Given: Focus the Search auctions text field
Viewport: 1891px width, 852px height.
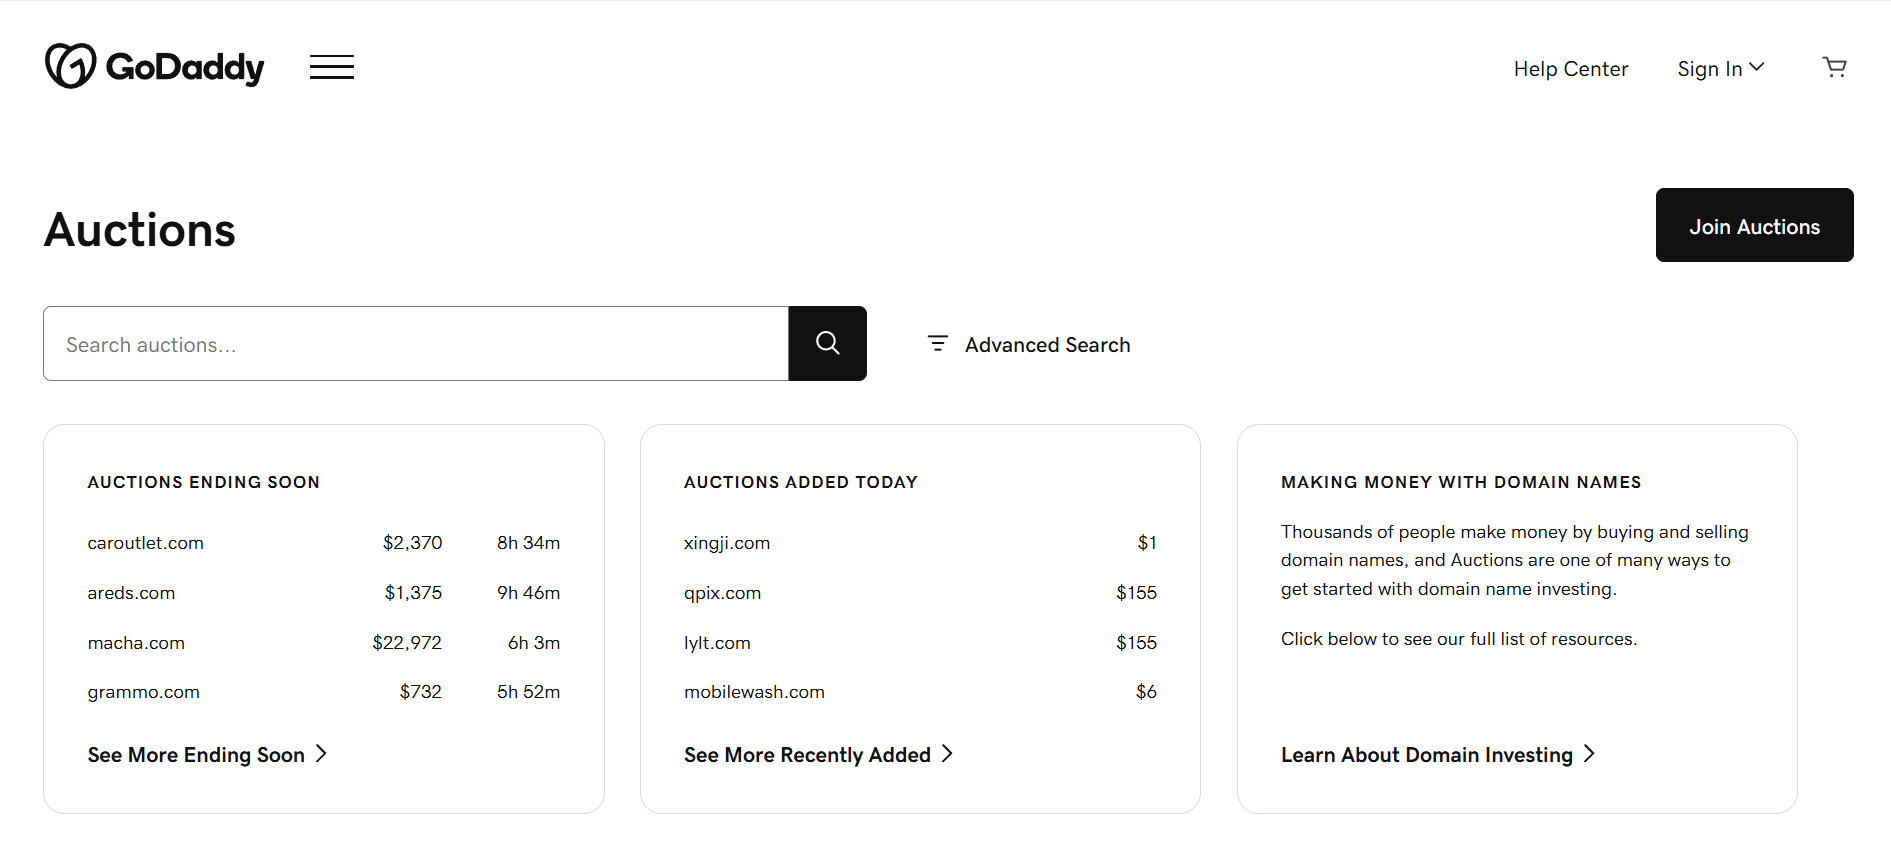Looking at the screenshot, I should tap(415, 344).
